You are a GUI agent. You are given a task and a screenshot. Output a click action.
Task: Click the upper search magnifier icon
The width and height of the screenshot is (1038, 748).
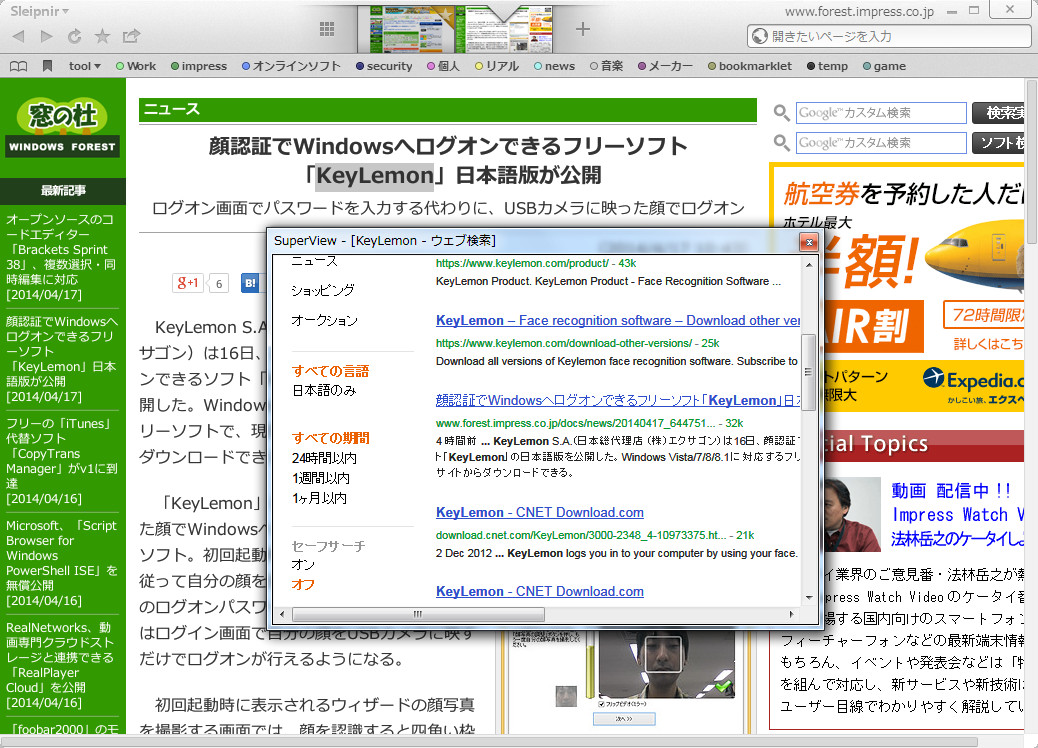pos(782,113)
